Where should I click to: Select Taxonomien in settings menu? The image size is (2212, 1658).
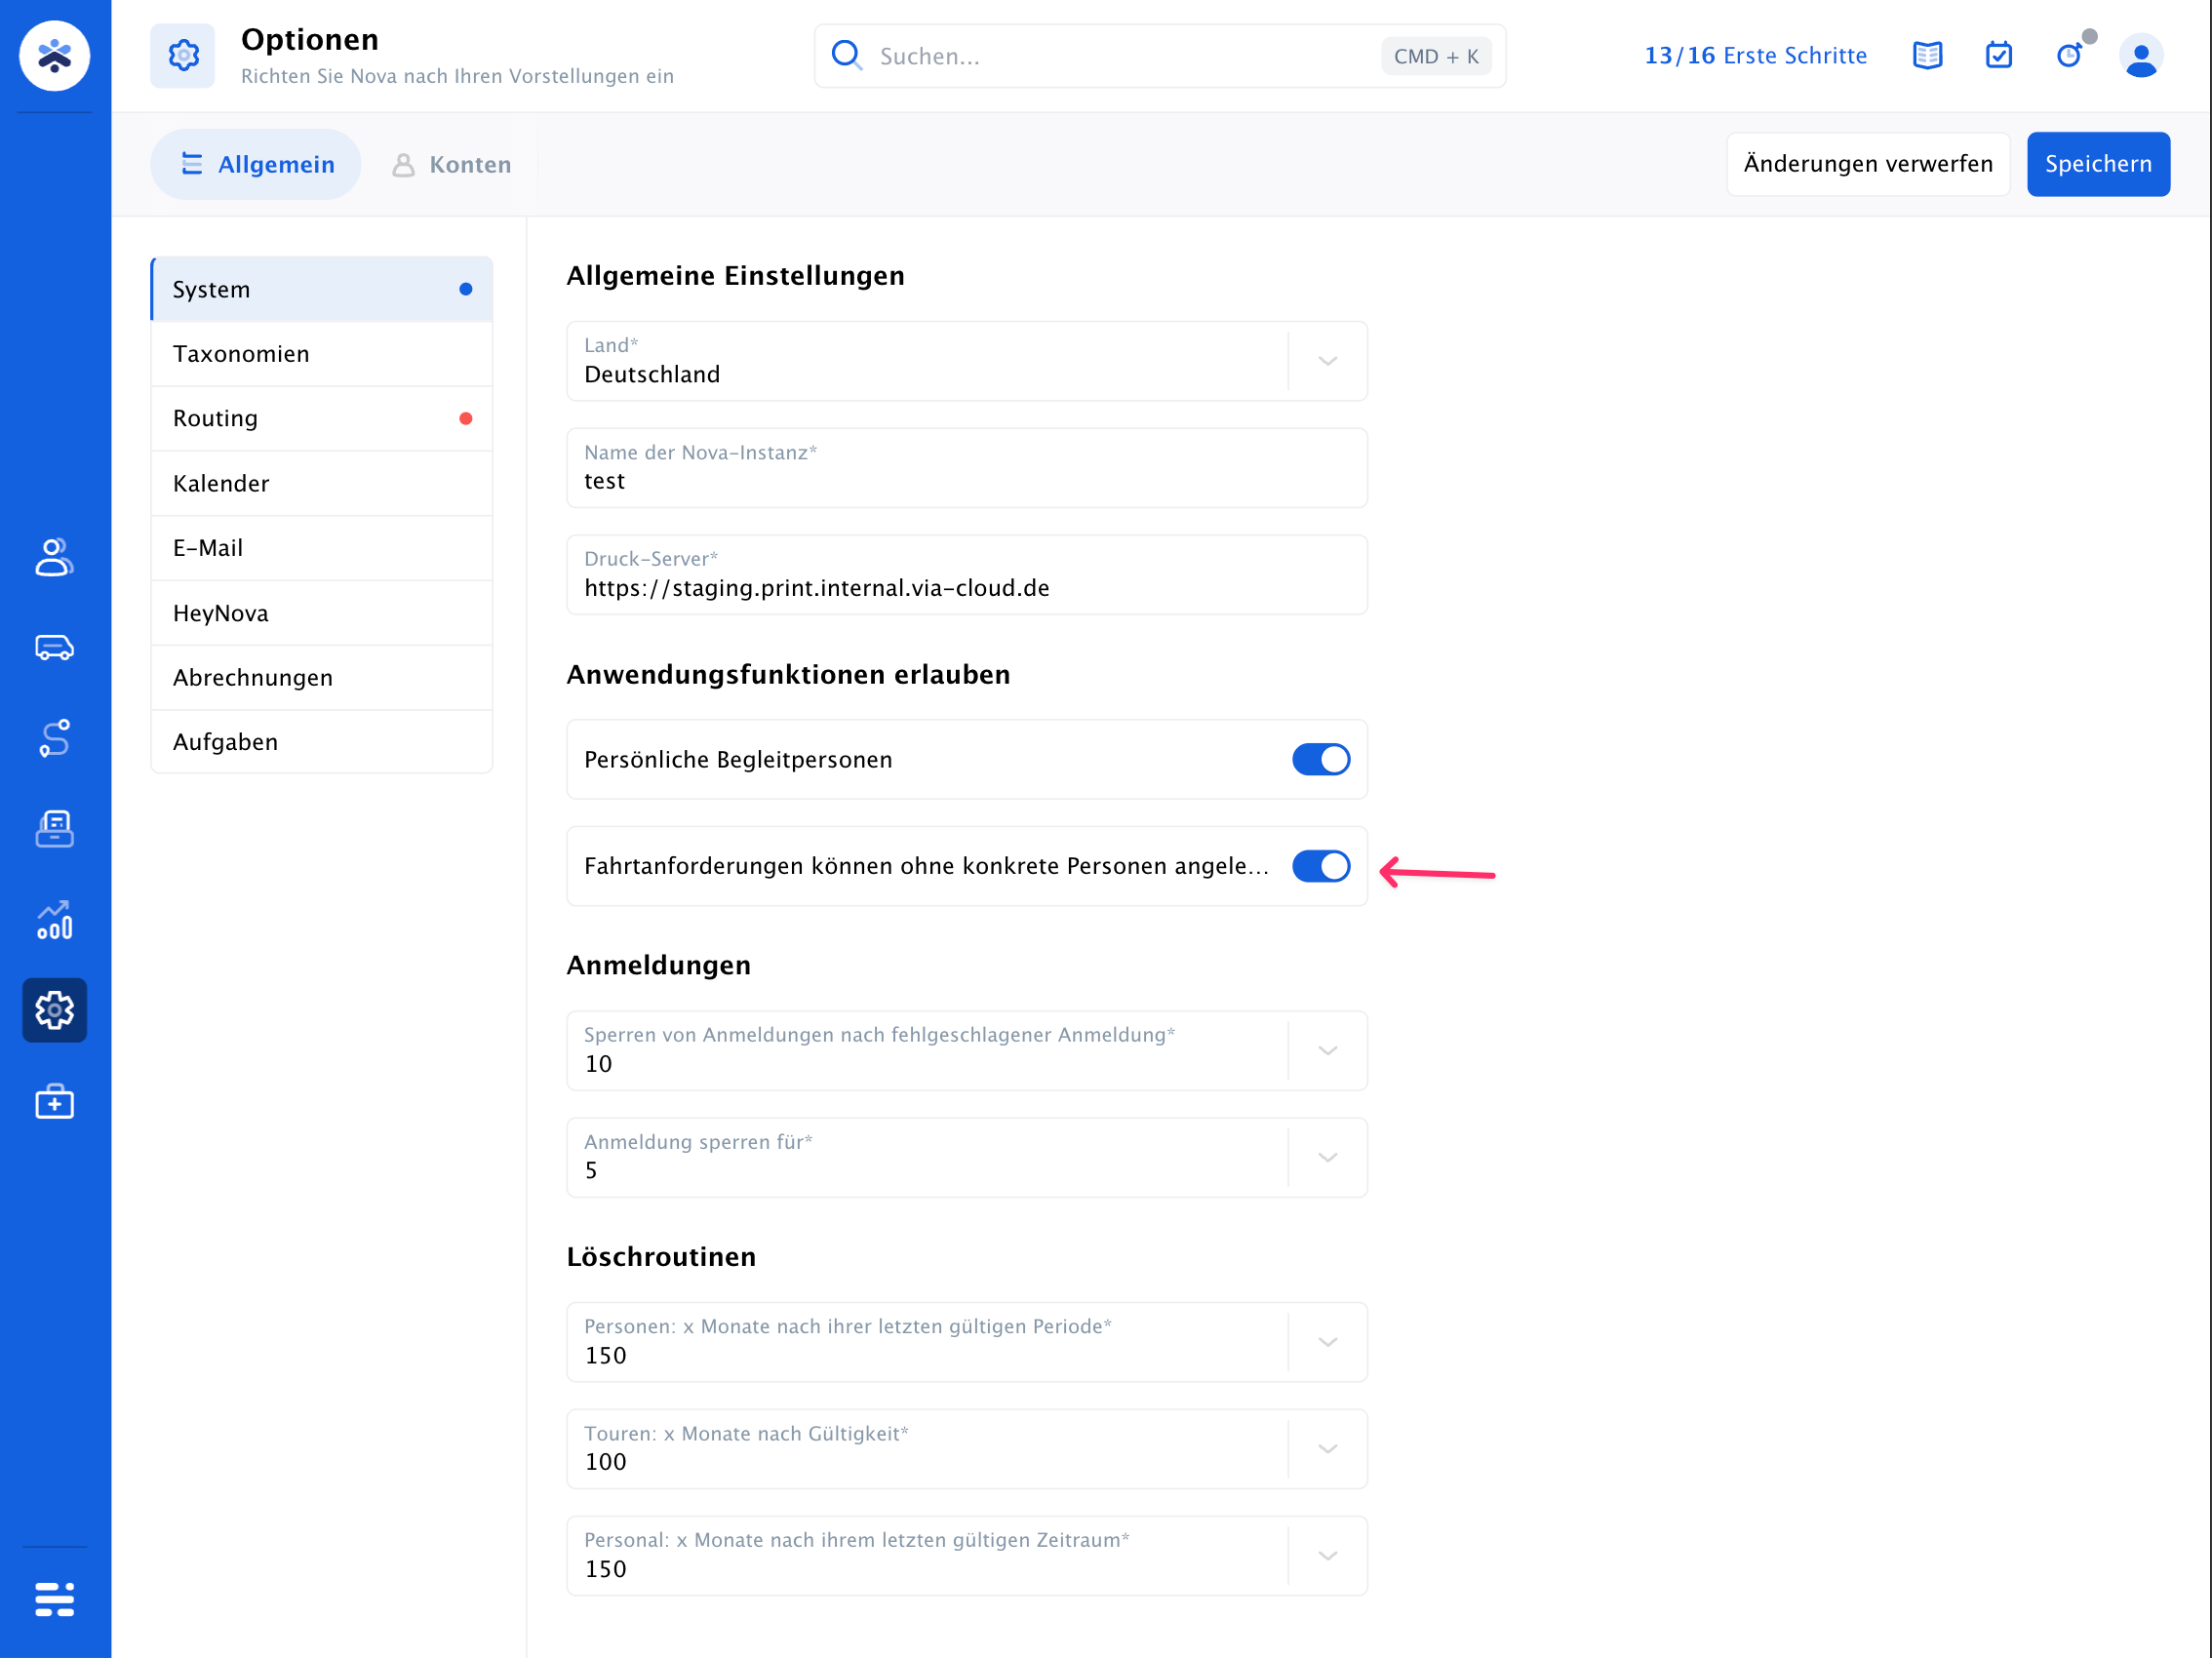coord(322,354)
